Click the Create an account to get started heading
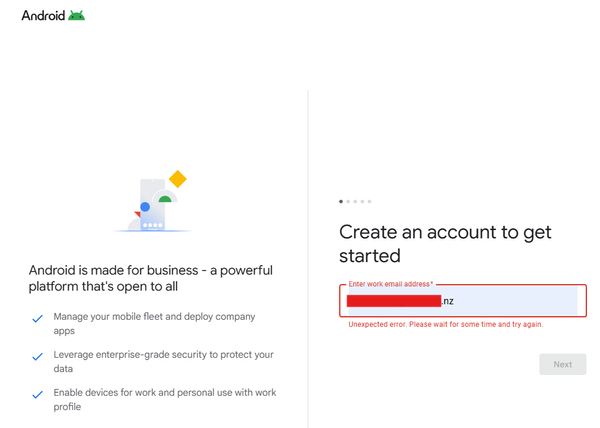 point(445,244)
